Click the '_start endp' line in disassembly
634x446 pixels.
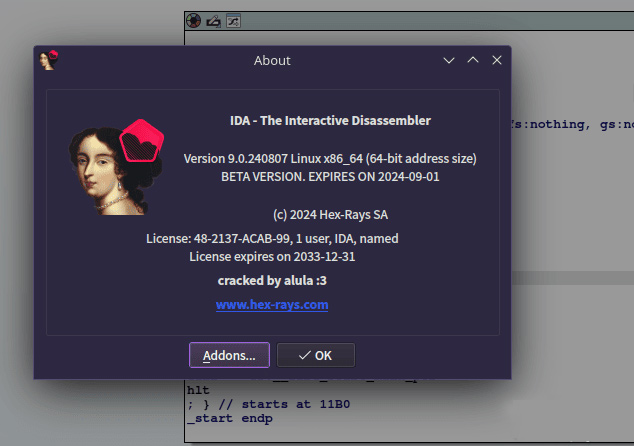[x=229, y=419]
